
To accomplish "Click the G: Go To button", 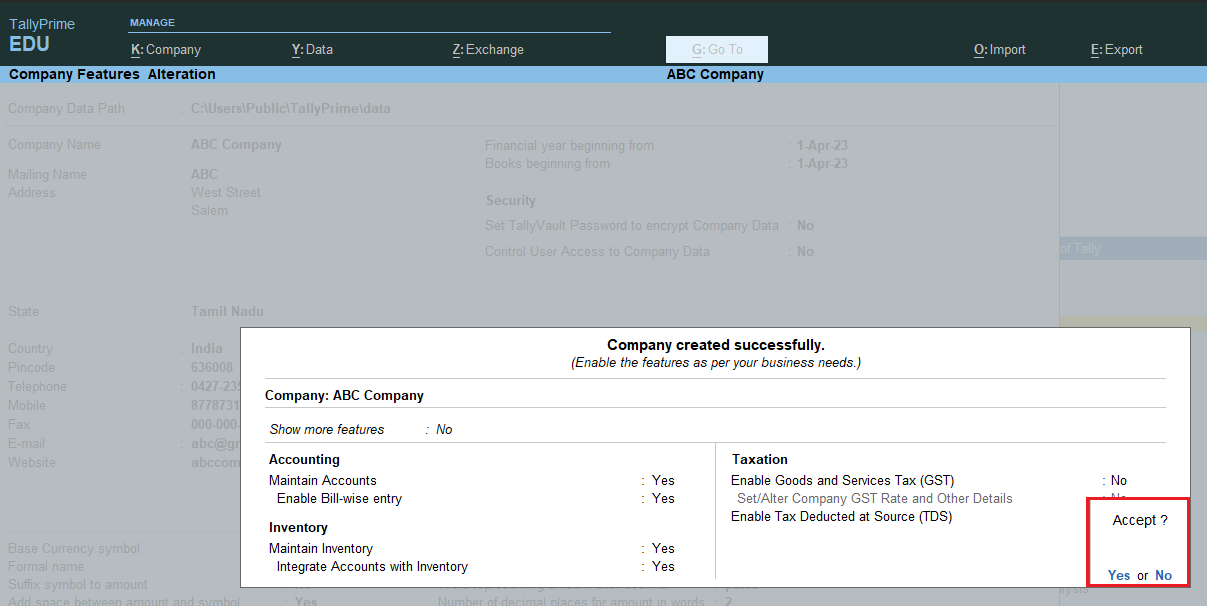I will [x=716, y=48].
